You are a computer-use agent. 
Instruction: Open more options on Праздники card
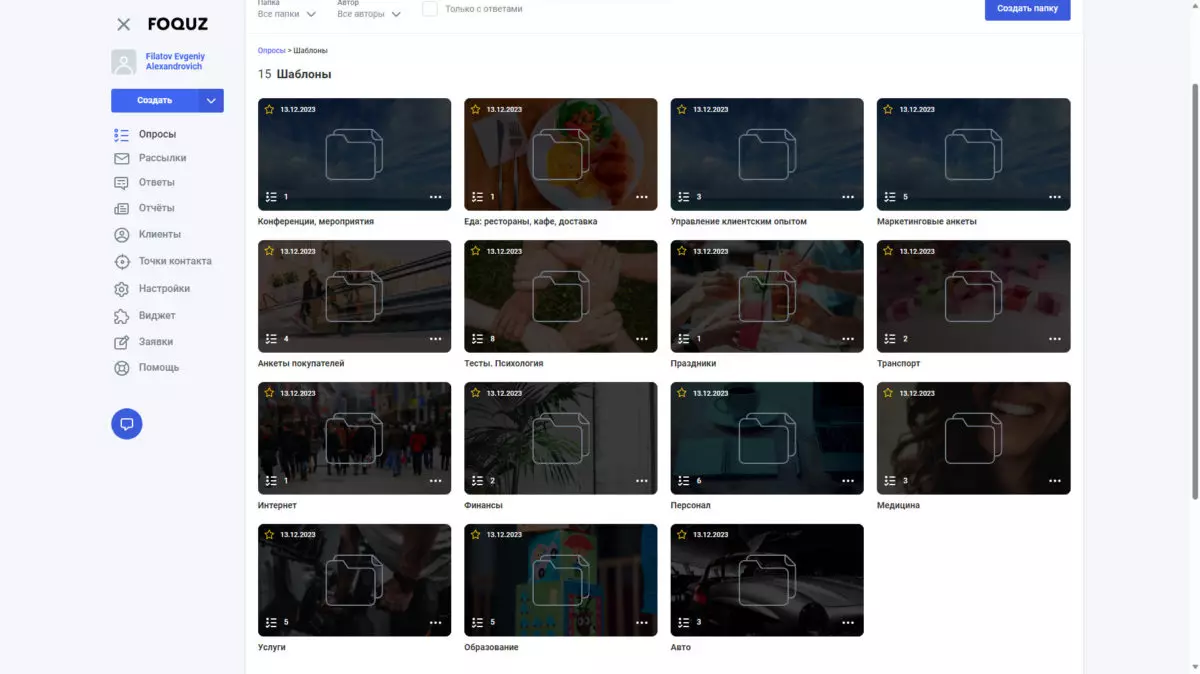pyautogui.click(x=848, y=339)
